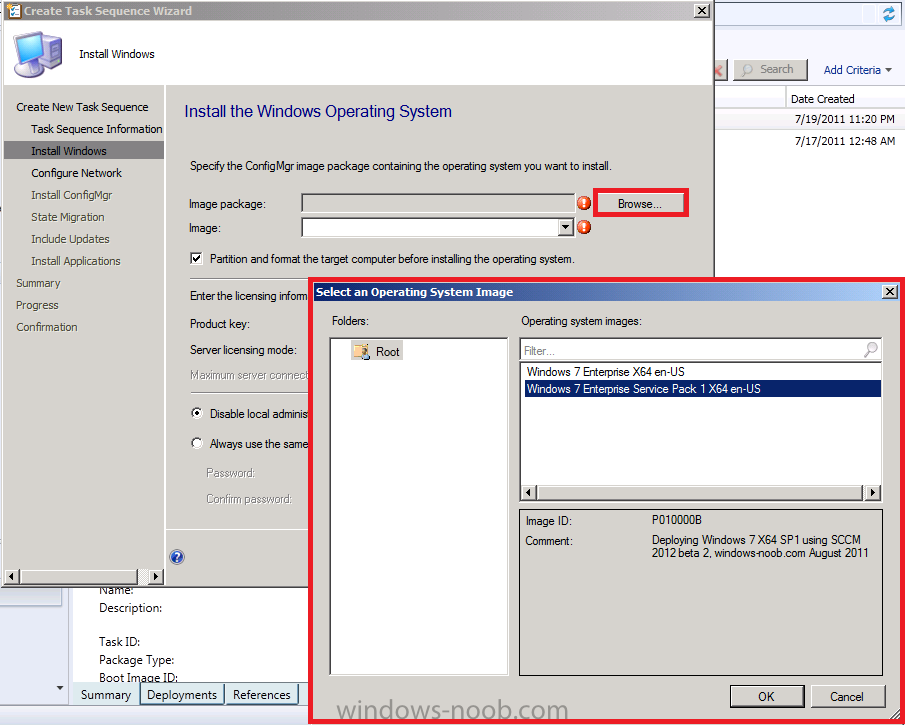Click the State Migration step

(x=68, y=216)
